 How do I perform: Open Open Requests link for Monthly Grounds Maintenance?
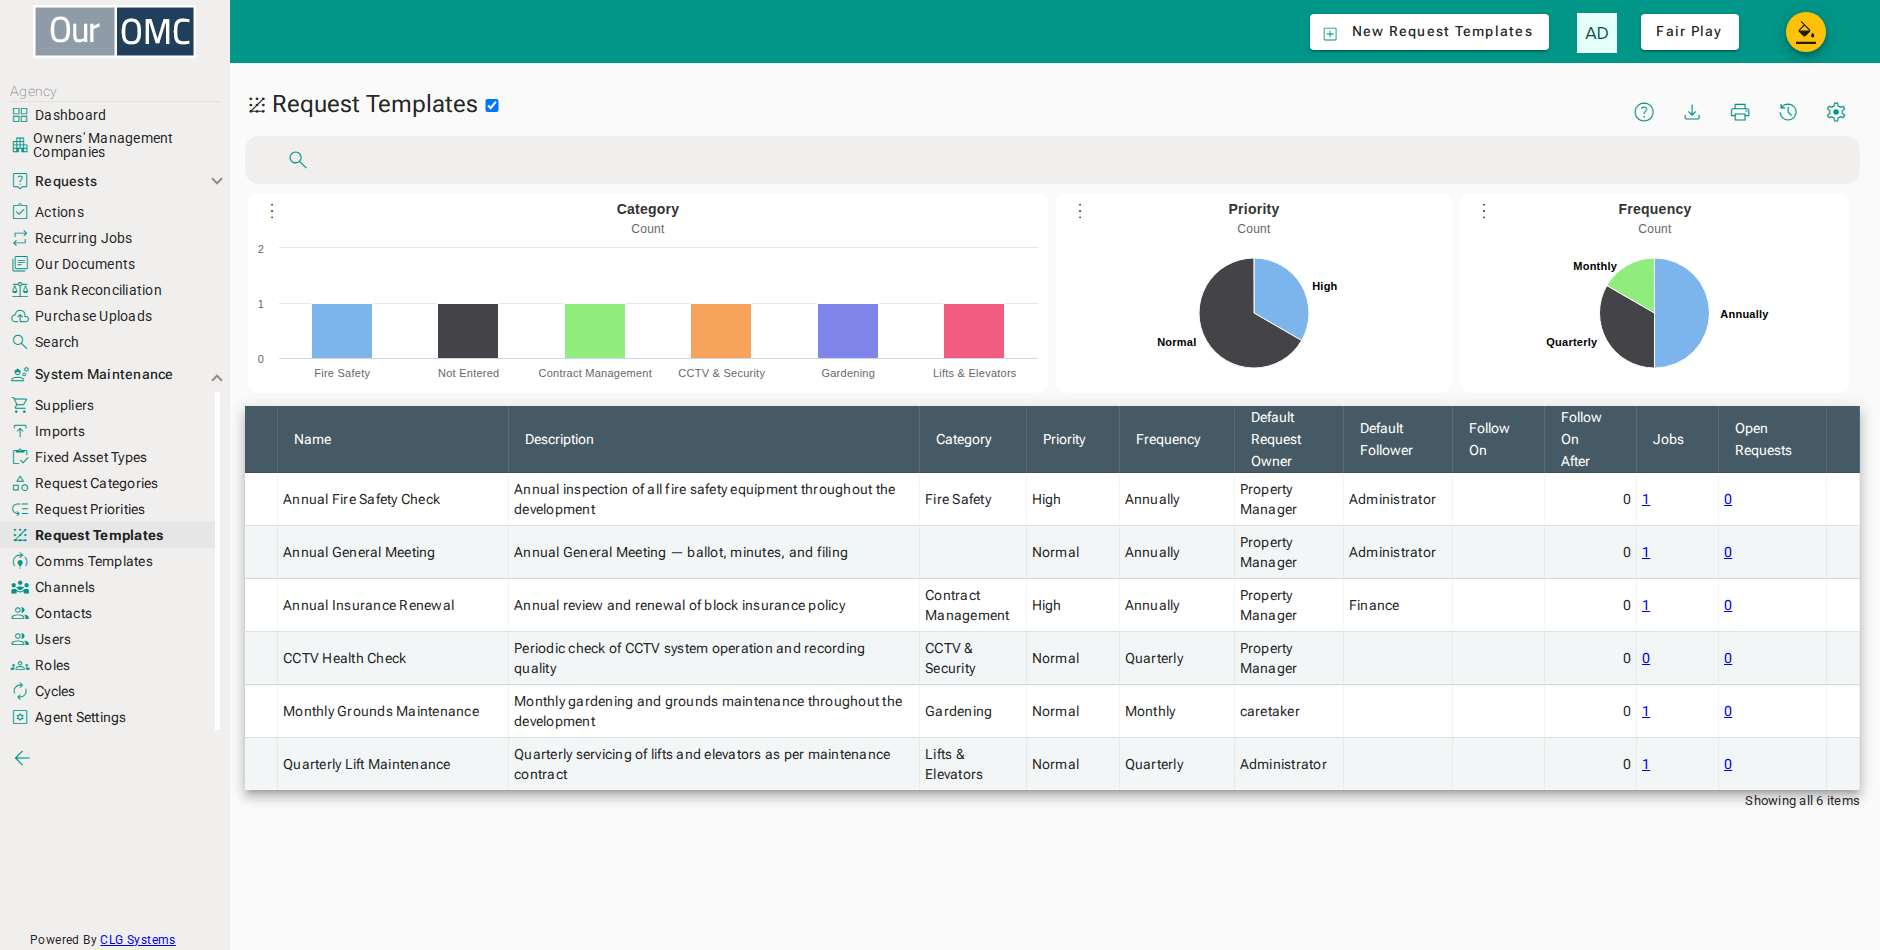point(1728,711)
